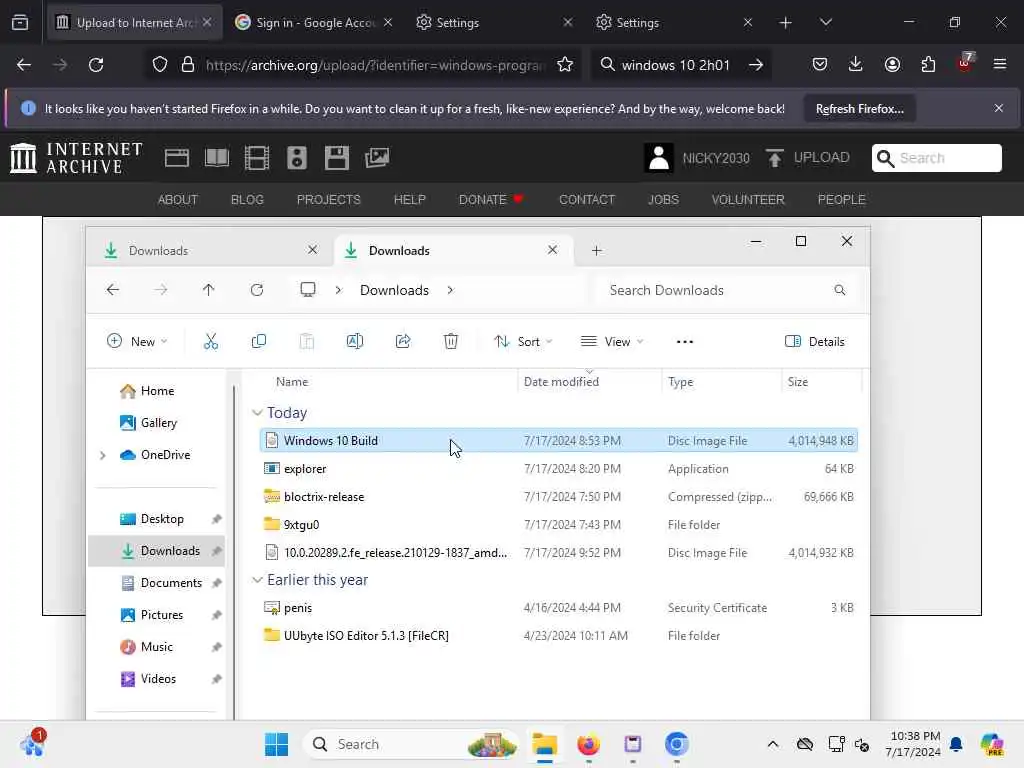Open Internet Archive Texts book icon
The height and width of the screenshot is (768, 1024).
click(x=217, y=158)
